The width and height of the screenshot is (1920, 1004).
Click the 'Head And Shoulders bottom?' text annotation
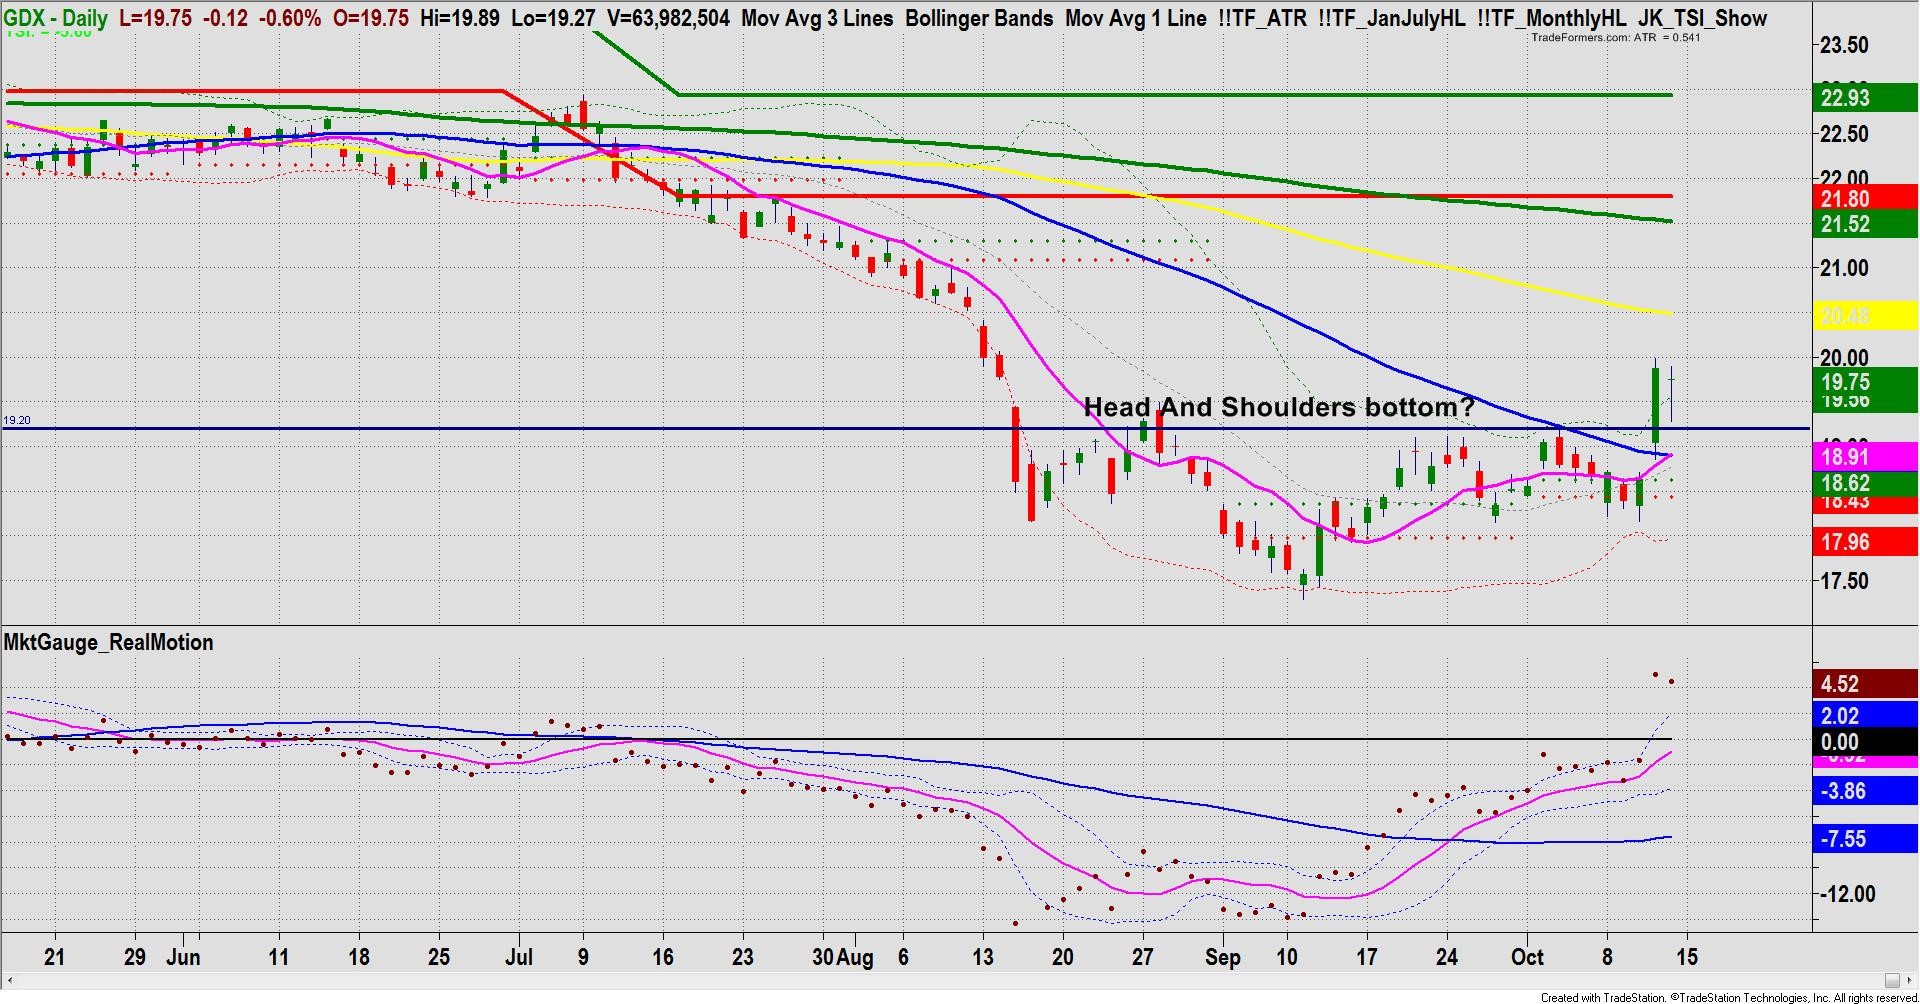pos(1278,407)
